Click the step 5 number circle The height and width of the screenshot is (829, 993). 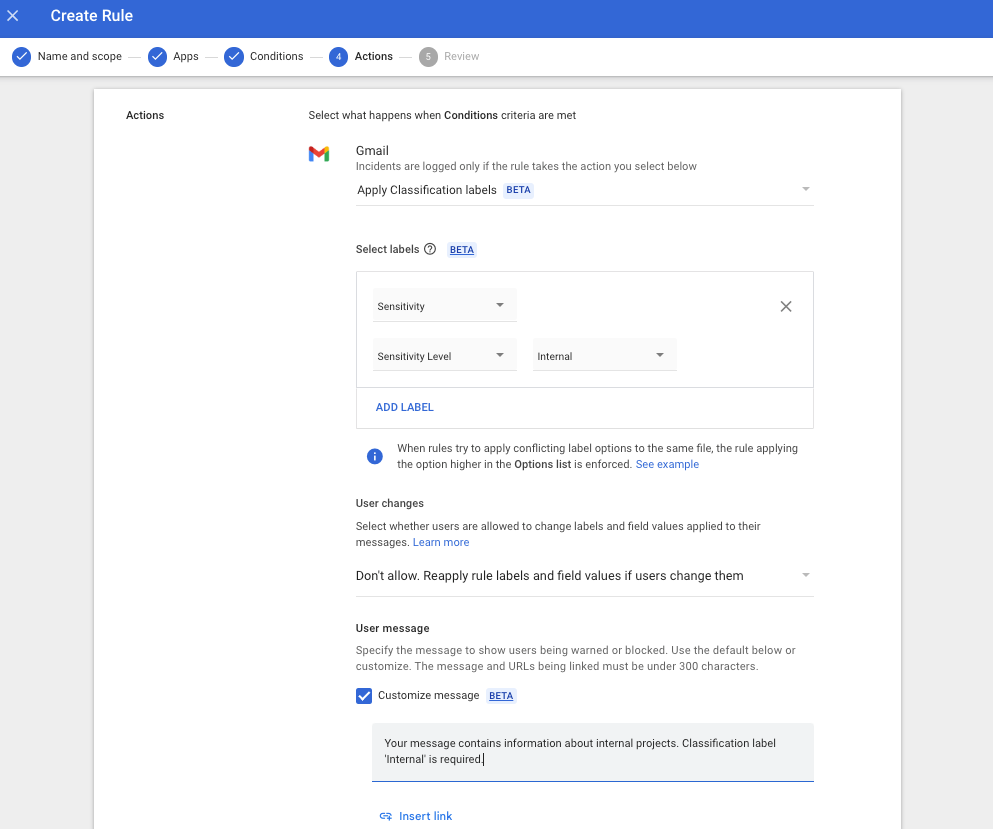(428, 56)
